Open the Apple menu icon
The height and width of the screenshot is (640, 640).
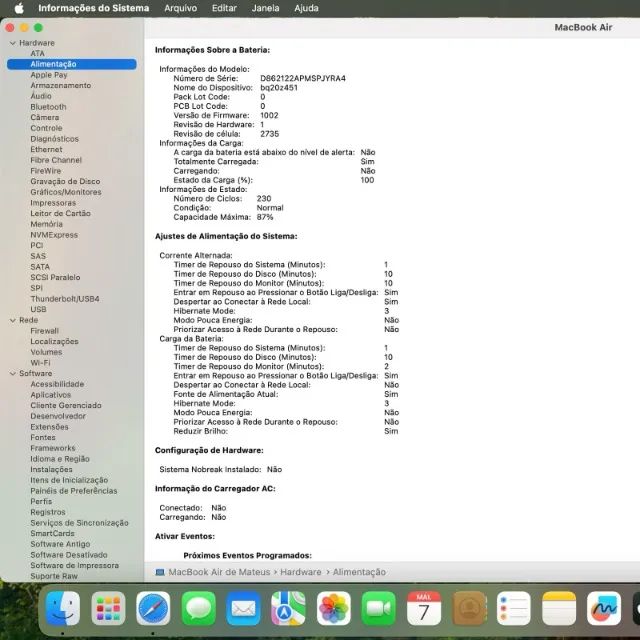[x=19, y=8]
